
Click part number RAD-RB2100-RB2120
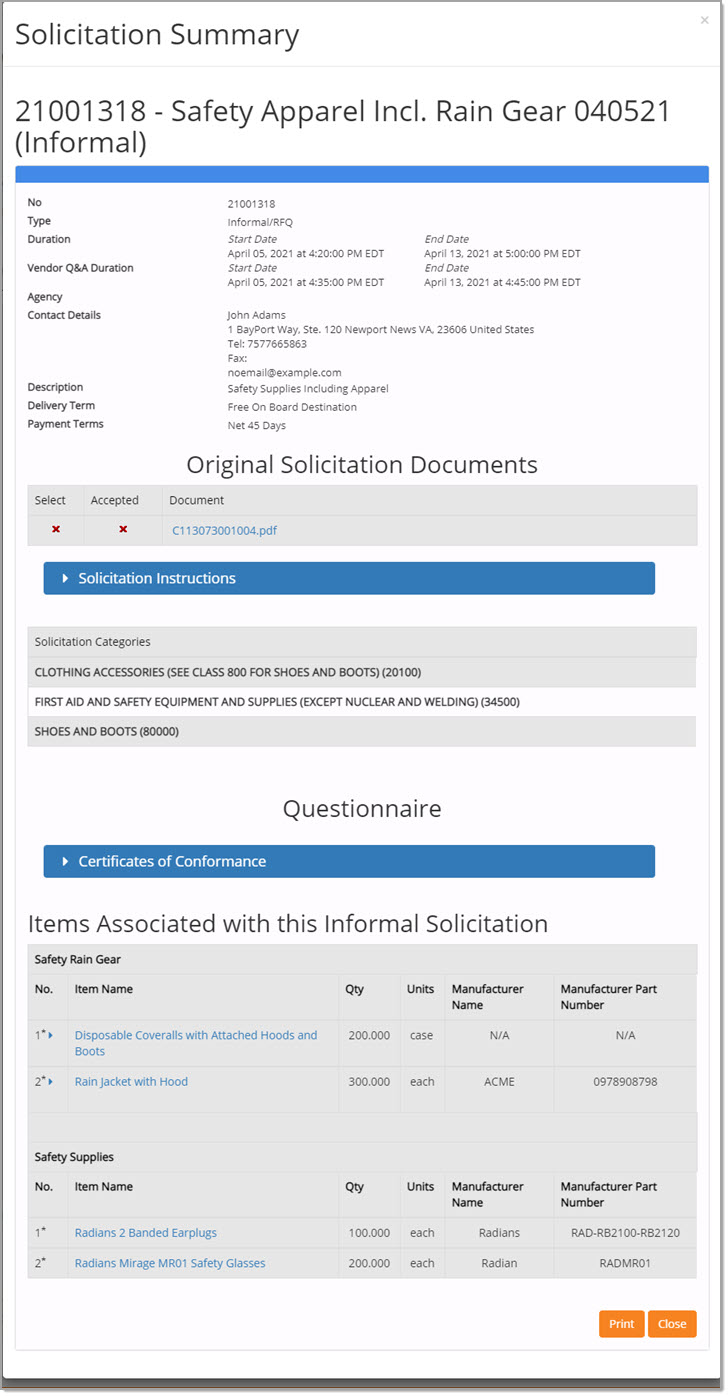click(625, 1232)
